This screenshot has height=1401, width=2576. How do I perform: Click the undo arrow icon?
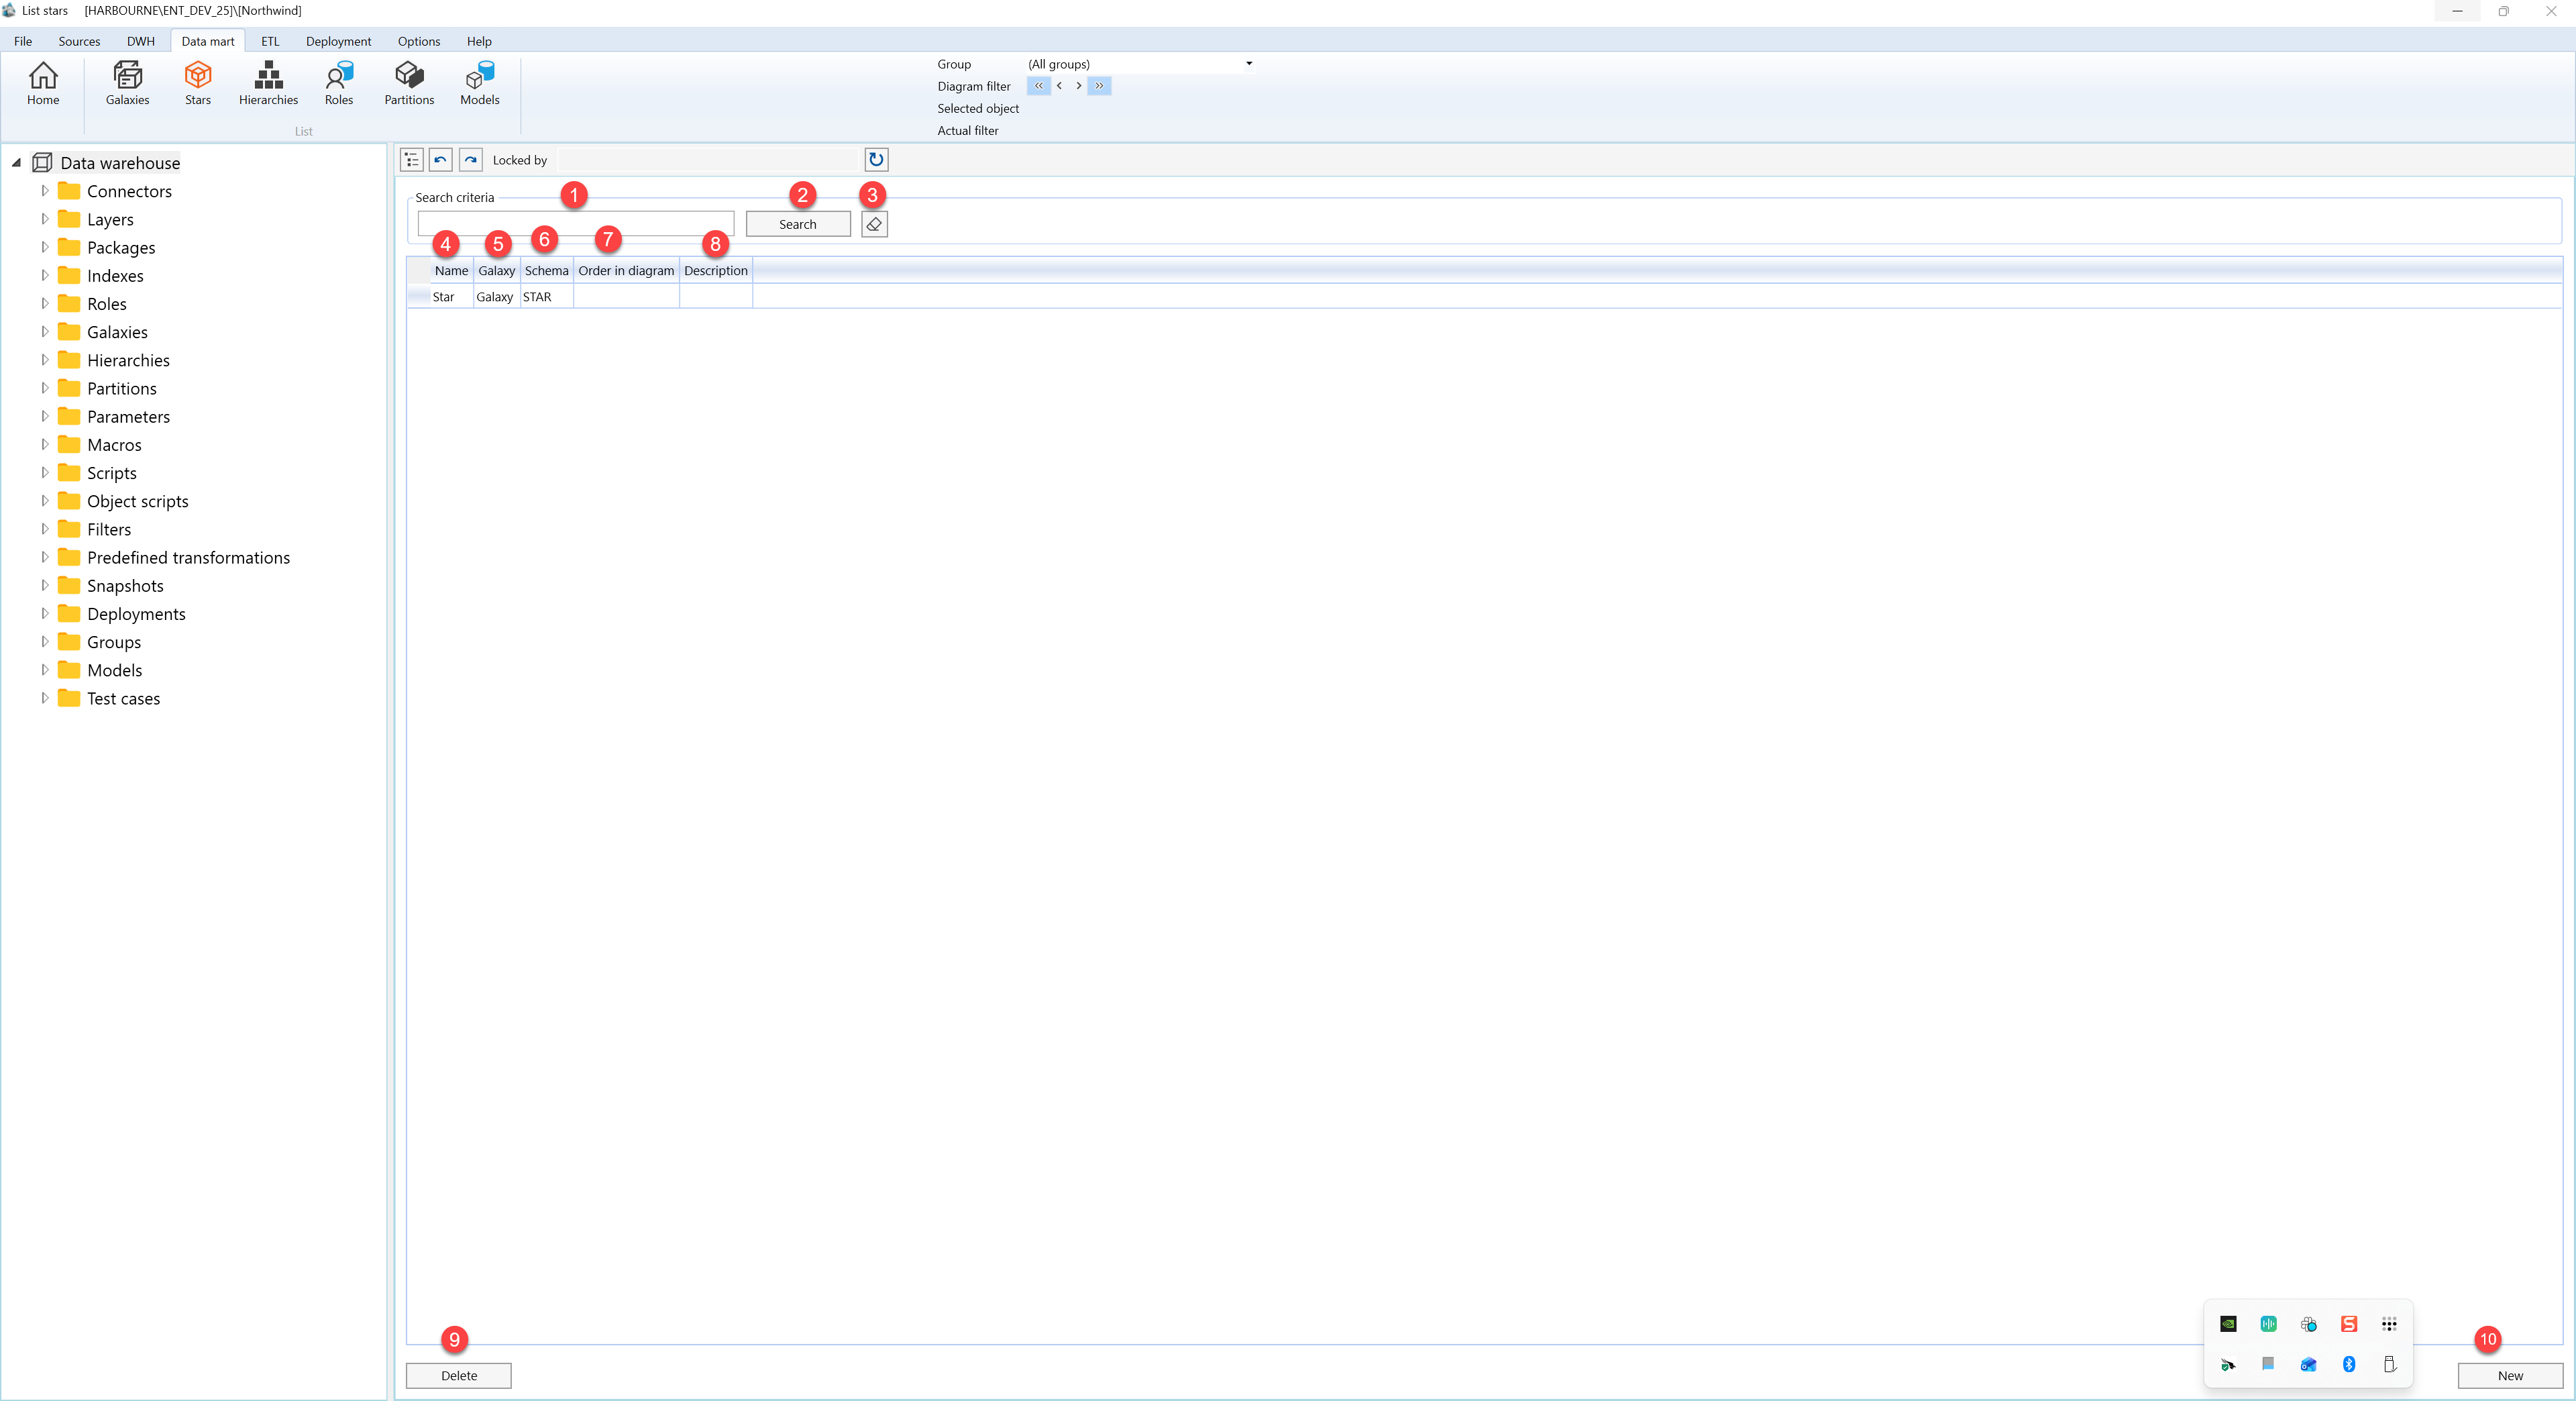coord(441,160)
